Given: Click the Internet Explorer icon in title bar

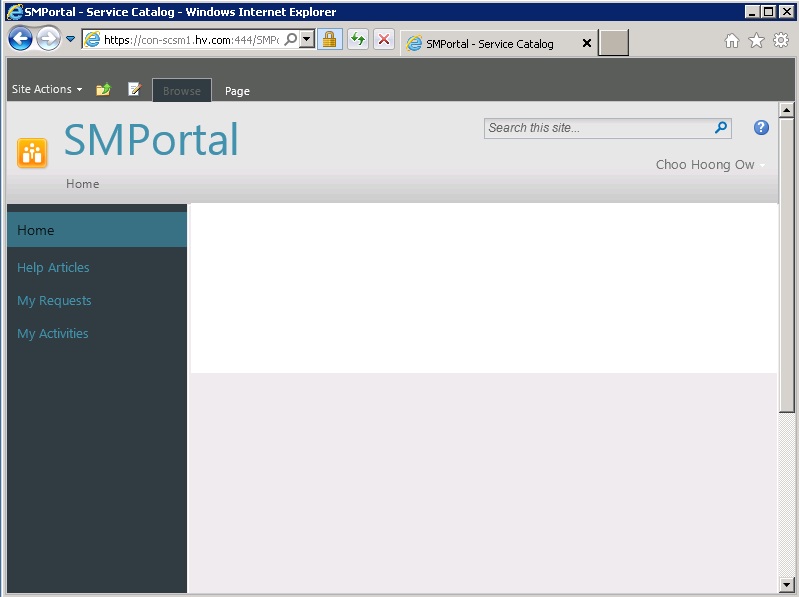Looking at the screenshot, I should click(15, 12).
